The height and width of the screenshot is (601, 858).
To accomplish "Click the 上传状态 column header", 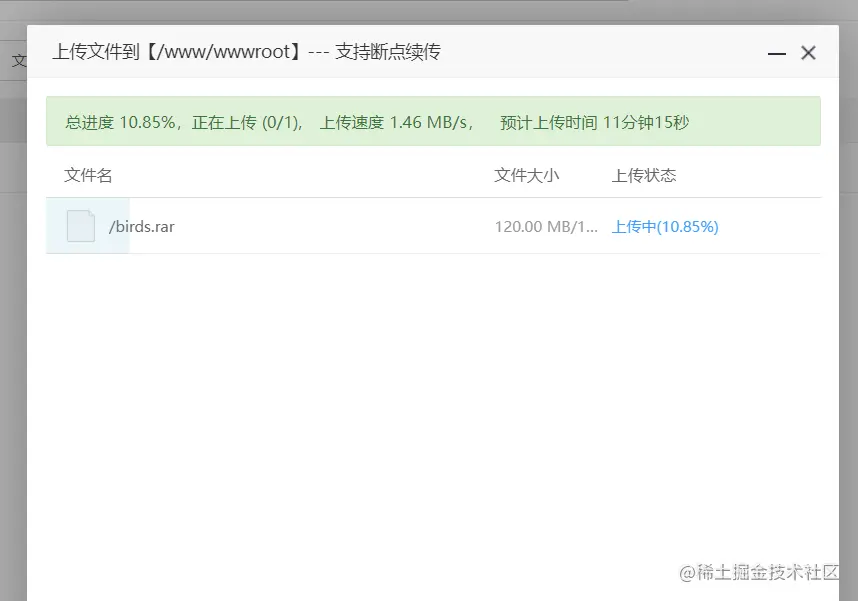I will pos(644,175).
